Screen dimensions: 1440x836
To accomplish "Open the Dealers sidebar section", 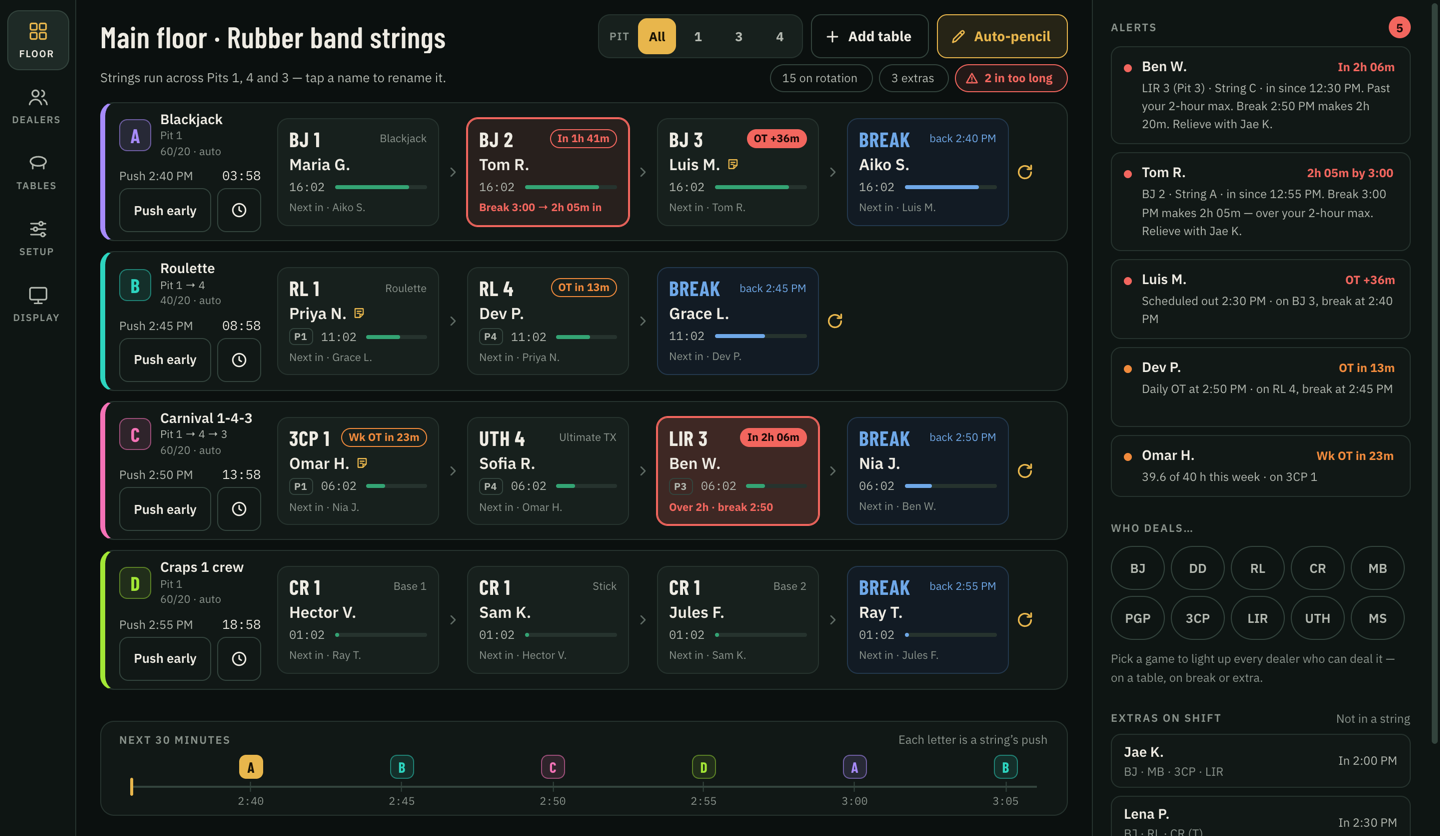I will pyautogui.click(x=37, y=106).
